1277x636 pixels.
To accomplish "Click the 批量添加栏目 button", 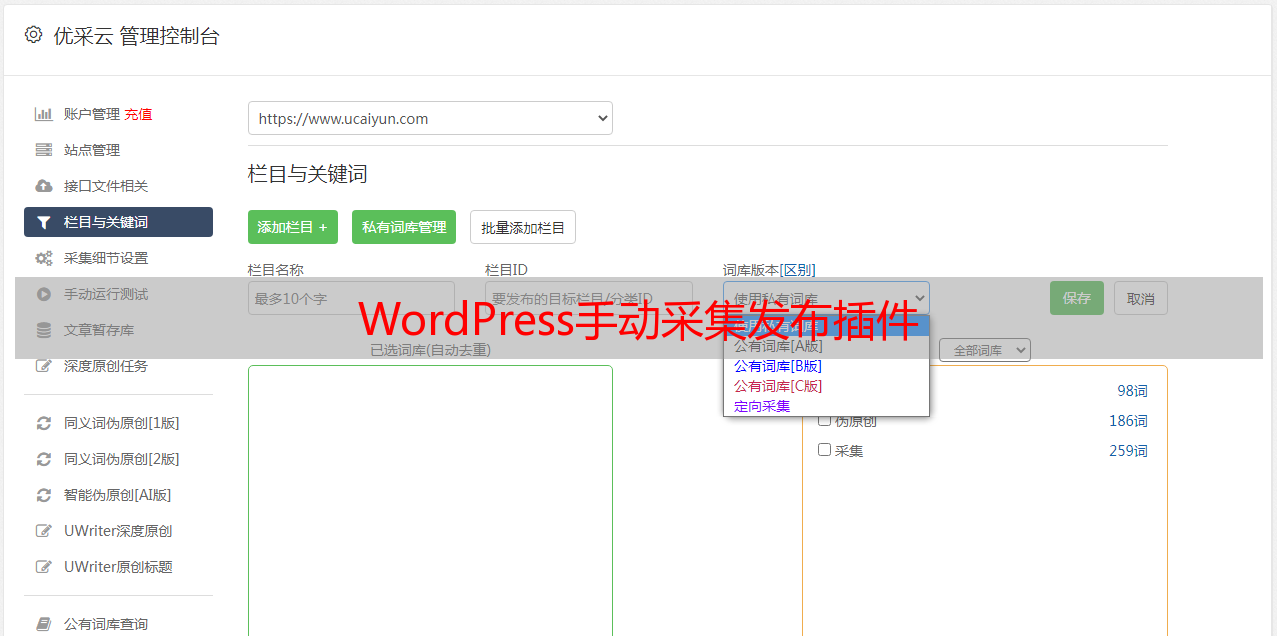I will [x=523, y=227].
